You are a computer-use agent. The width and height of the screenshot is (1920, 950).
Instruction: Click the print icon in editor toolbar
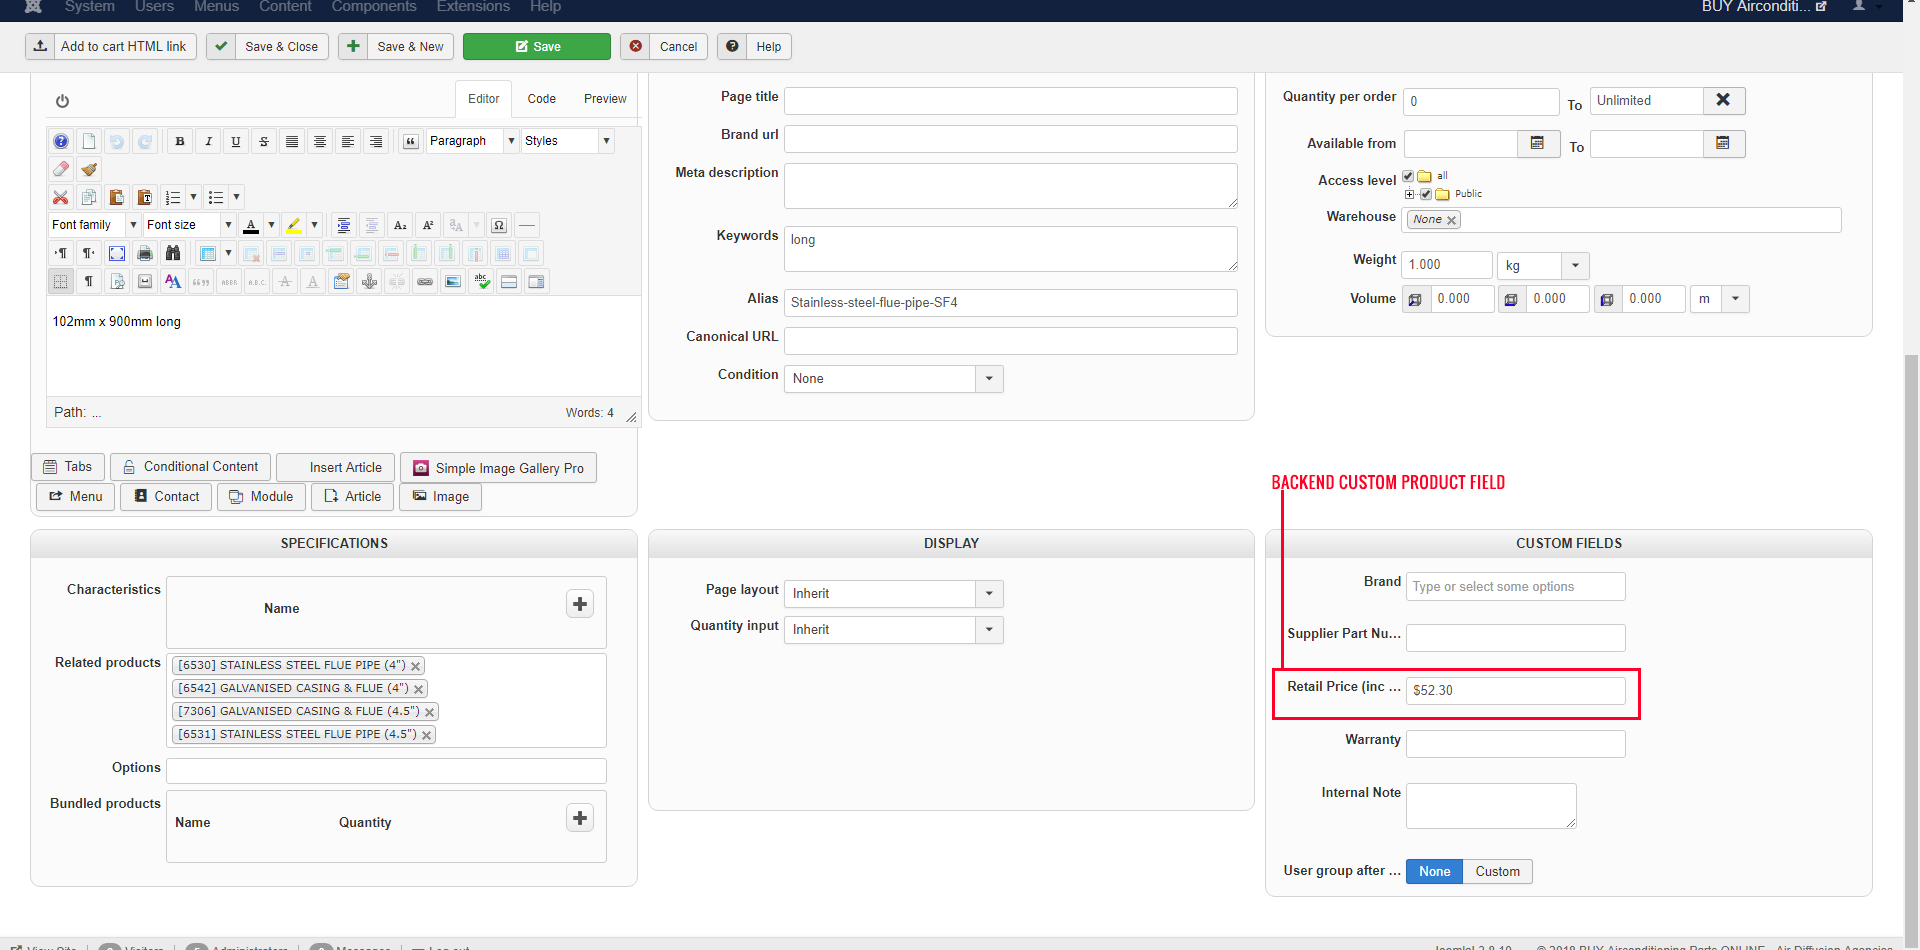145,254
